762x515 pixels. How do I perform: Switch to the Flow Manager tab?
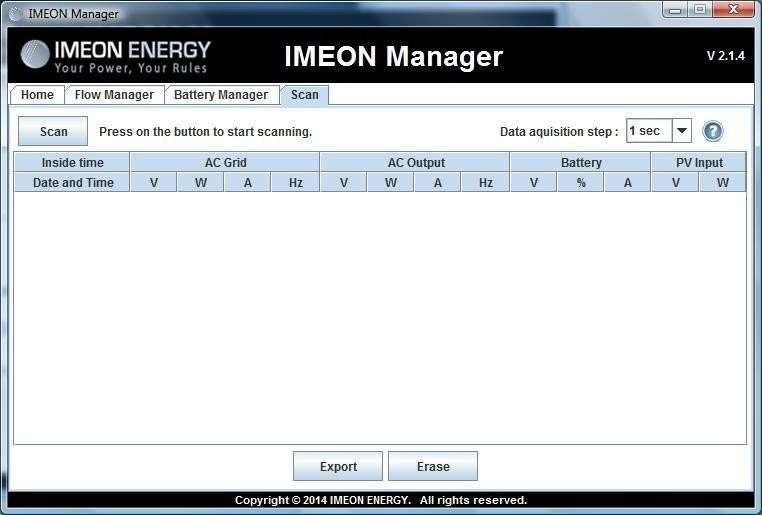pyautogui.click(x=114, y=95)
